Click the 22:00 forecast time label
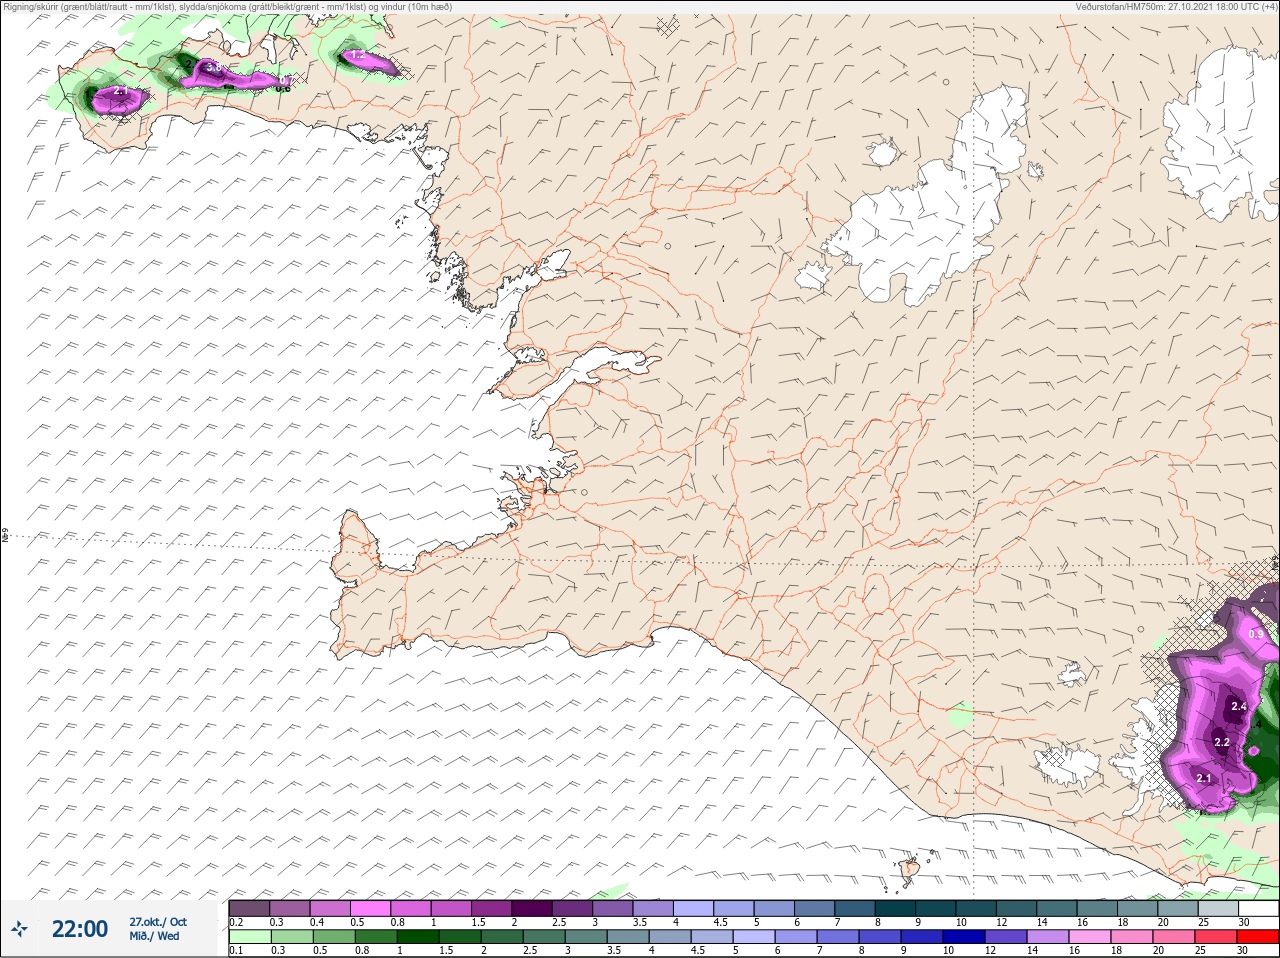Viewport: 1280px width, 958px height. (x=80, y=929)
